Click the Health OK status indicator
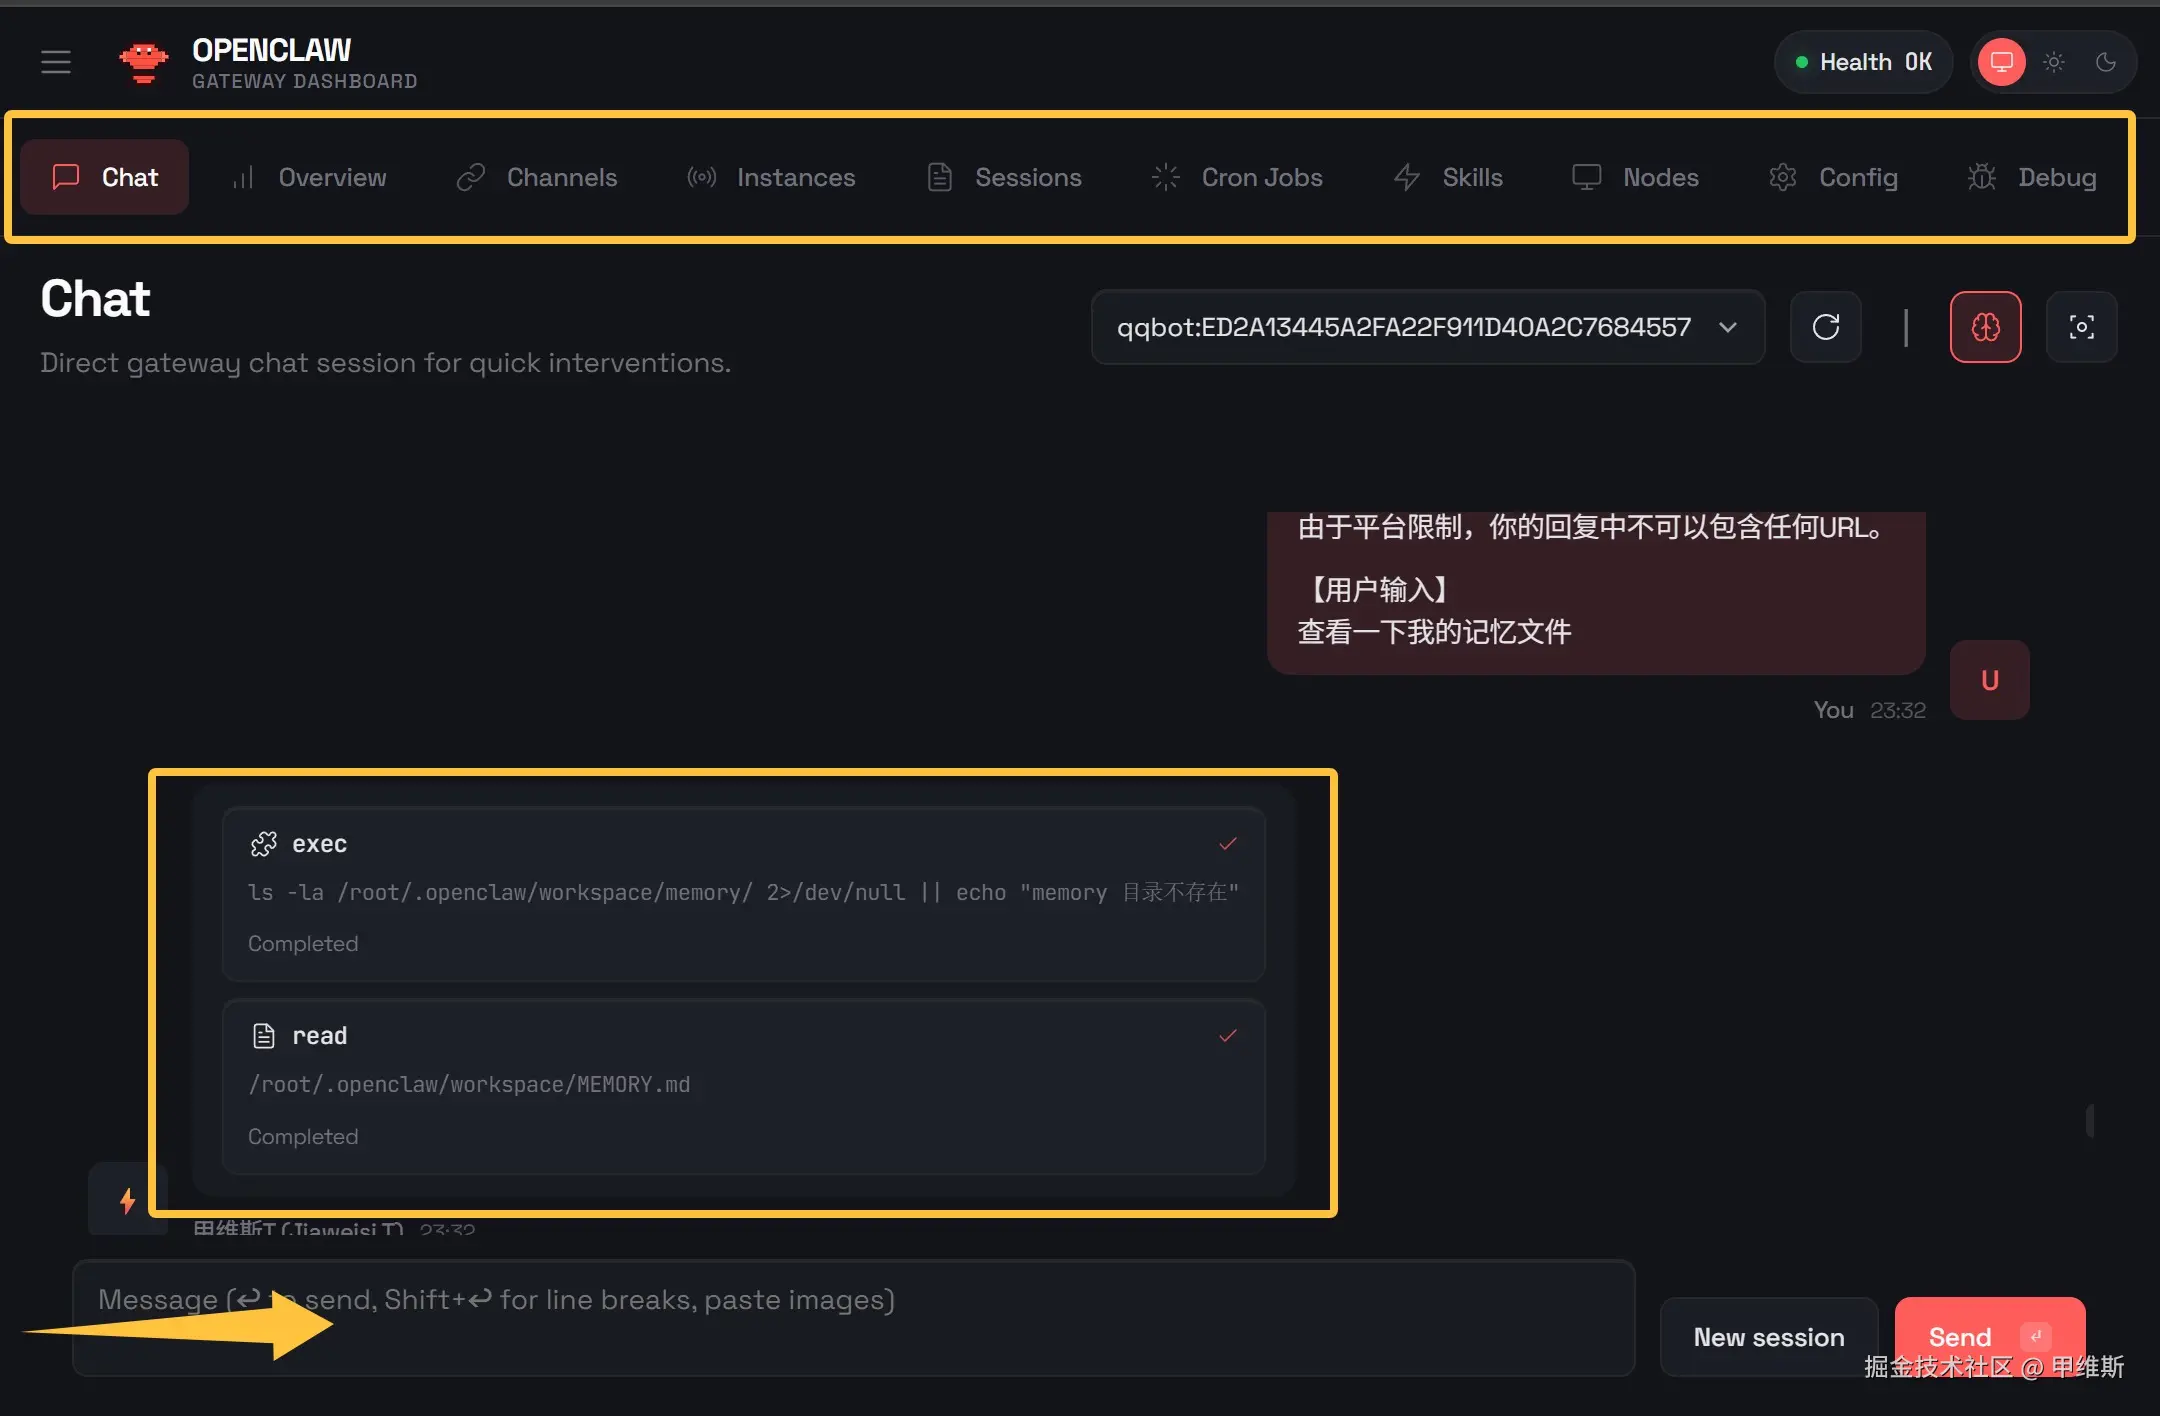 tap(1863, 62)
